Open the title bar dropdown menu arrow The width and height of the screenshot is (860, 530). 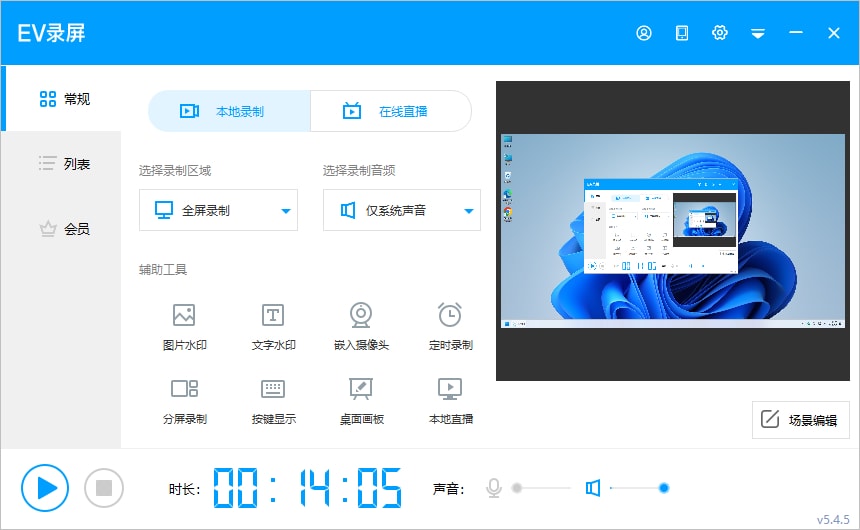click(758, 34)
